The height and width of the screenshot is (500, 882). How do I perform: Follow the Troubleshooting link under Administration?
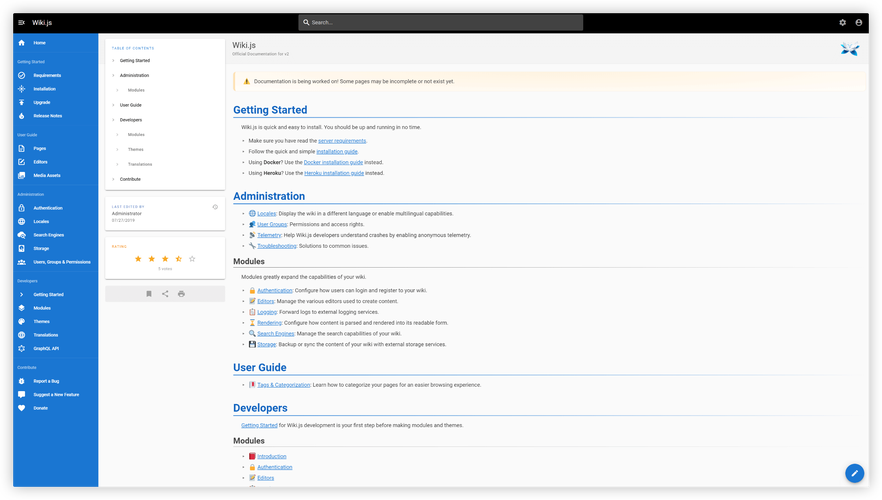click(x=276, y=246)
